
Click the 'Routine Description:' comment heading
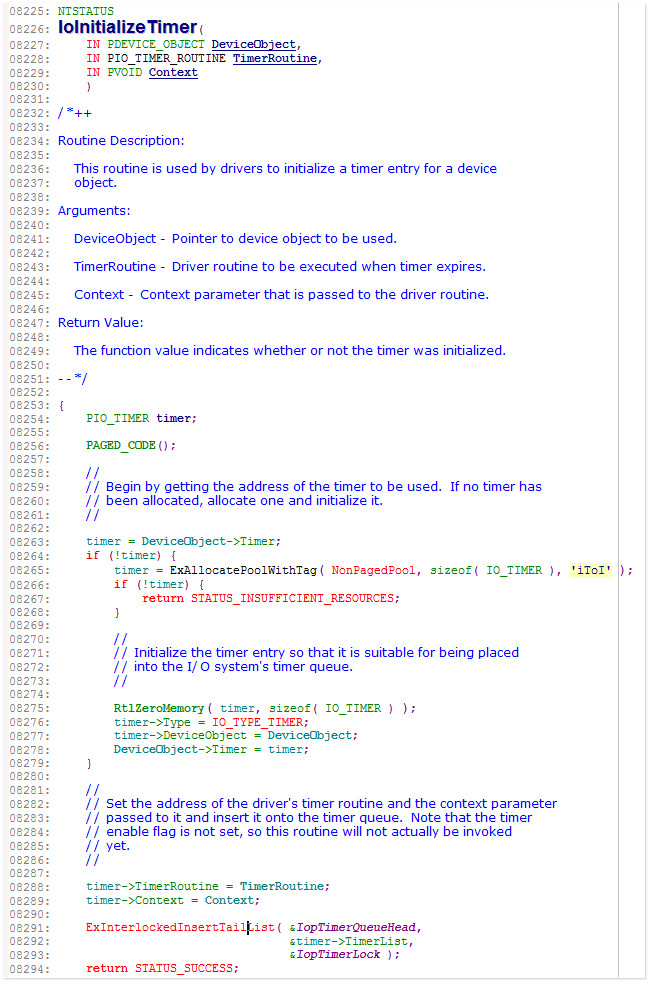pyautogui.click(x=121, y=141)
